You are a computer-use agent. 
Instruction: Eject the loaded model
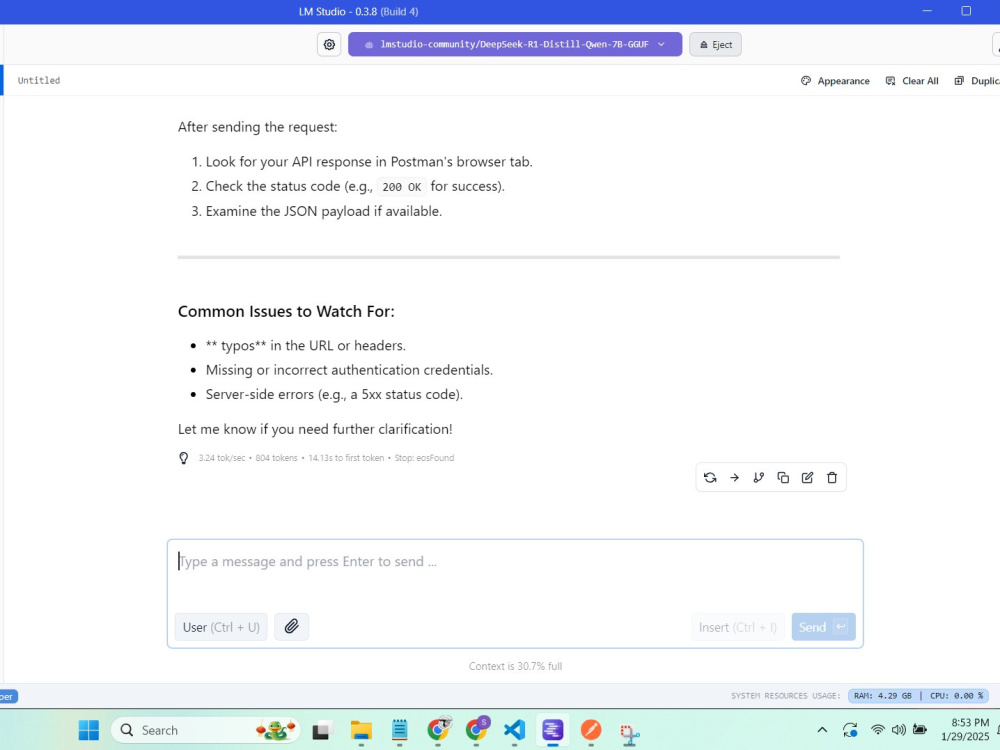click(715, 45)
